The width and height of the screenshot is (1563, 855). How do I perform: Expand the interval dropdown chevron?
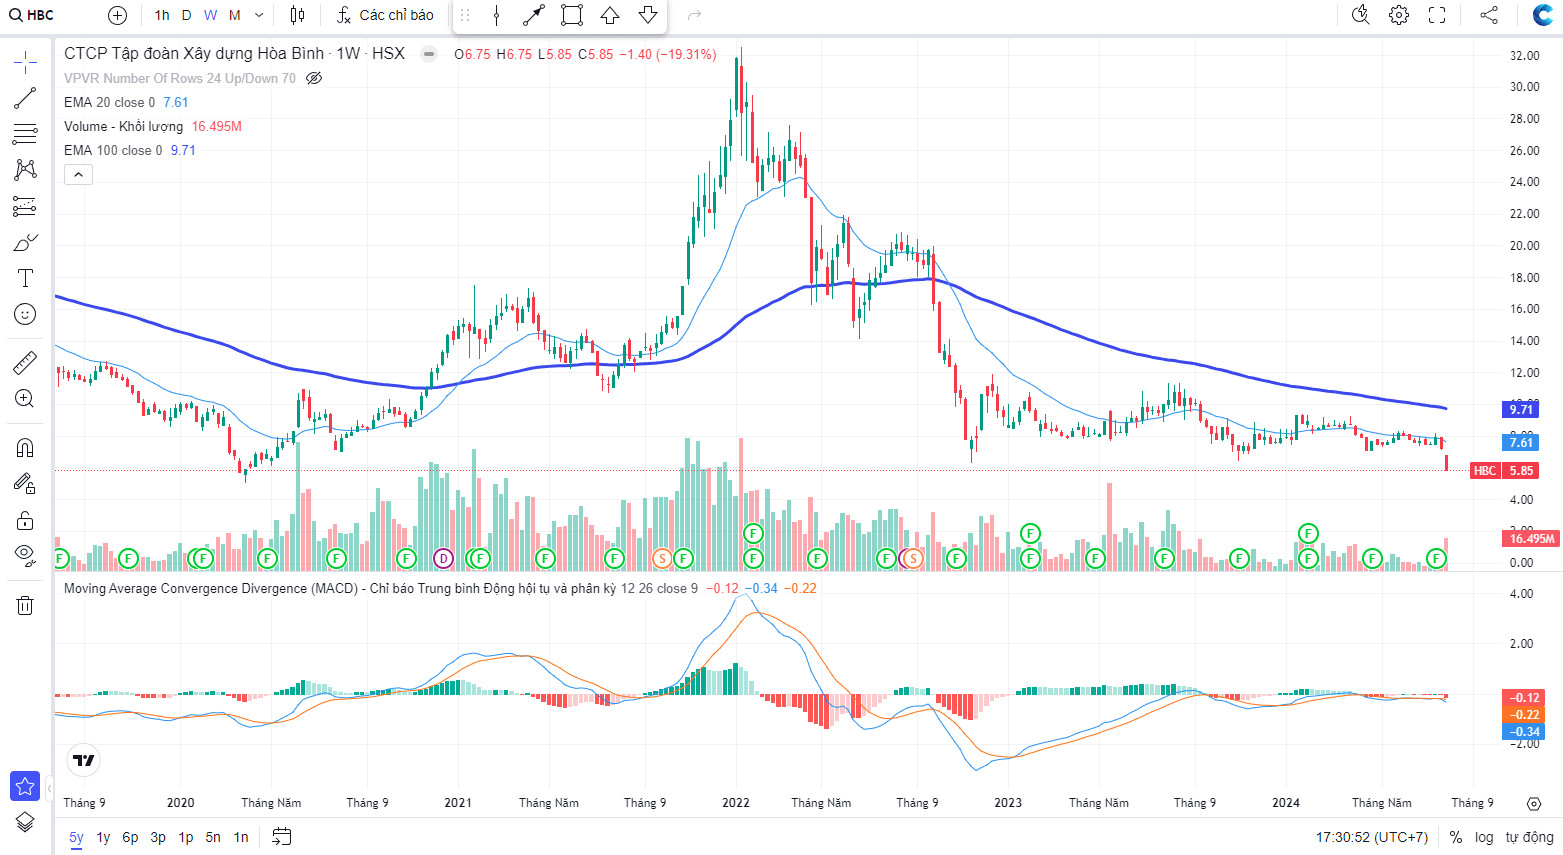(259, 15)
